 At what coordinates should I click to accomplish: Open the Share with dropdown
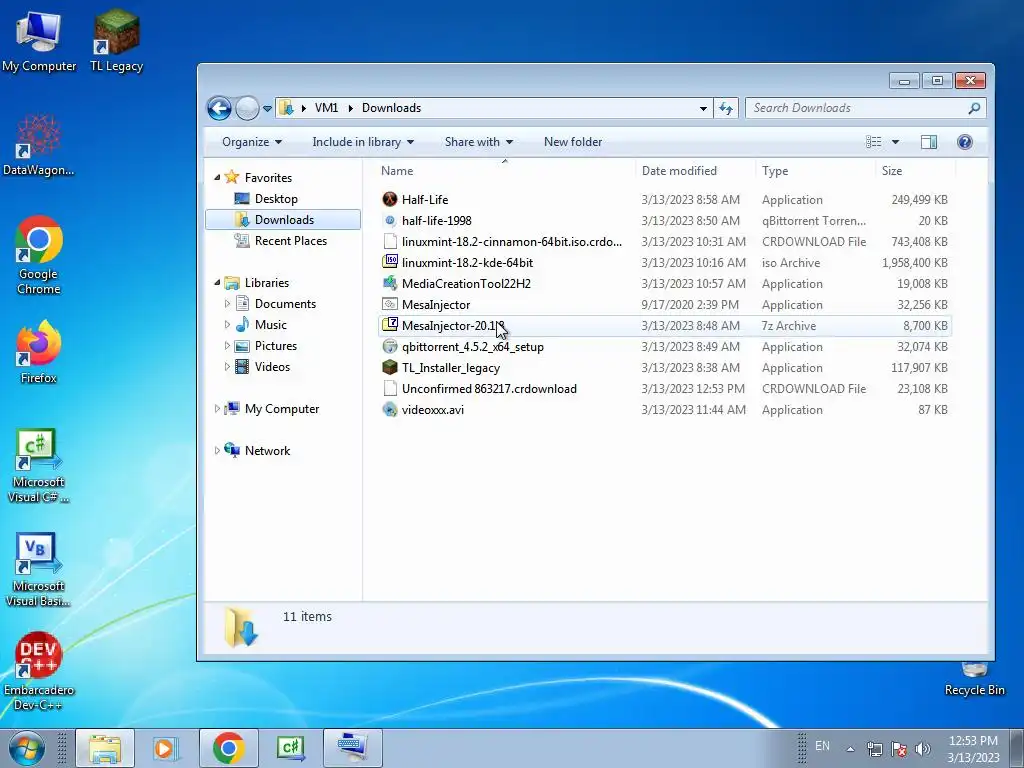click(x=479, y=142)
